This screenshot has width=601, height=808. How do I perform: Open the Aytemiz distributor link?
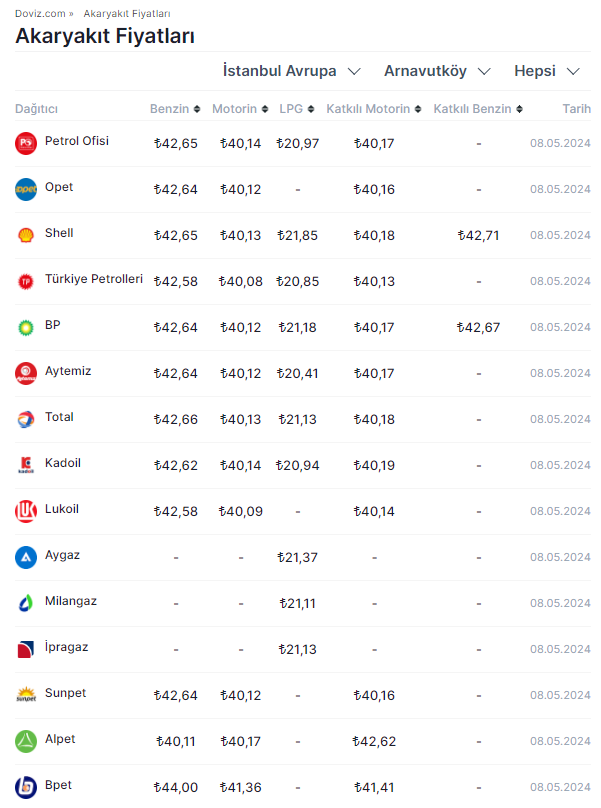tap(68, 371)
